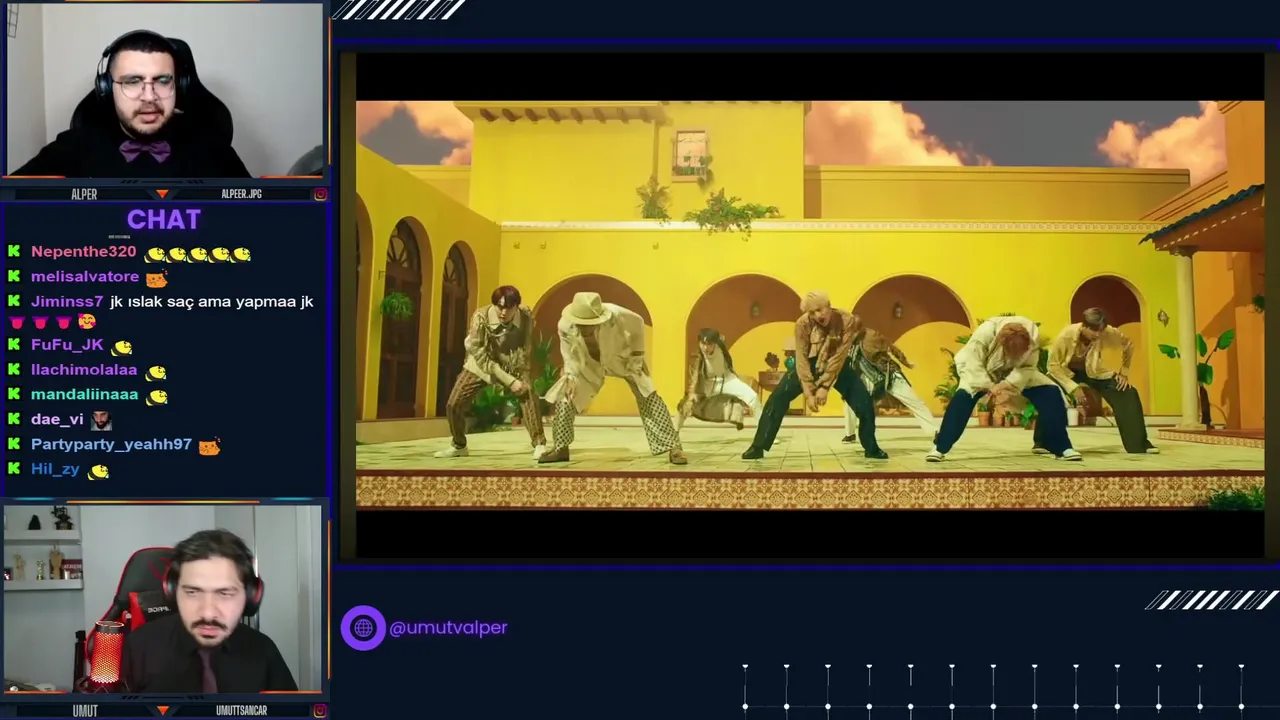1280x720 pixels.
Task: Click the melisalvatore username in chat
Action: click(x=85, y=277)
